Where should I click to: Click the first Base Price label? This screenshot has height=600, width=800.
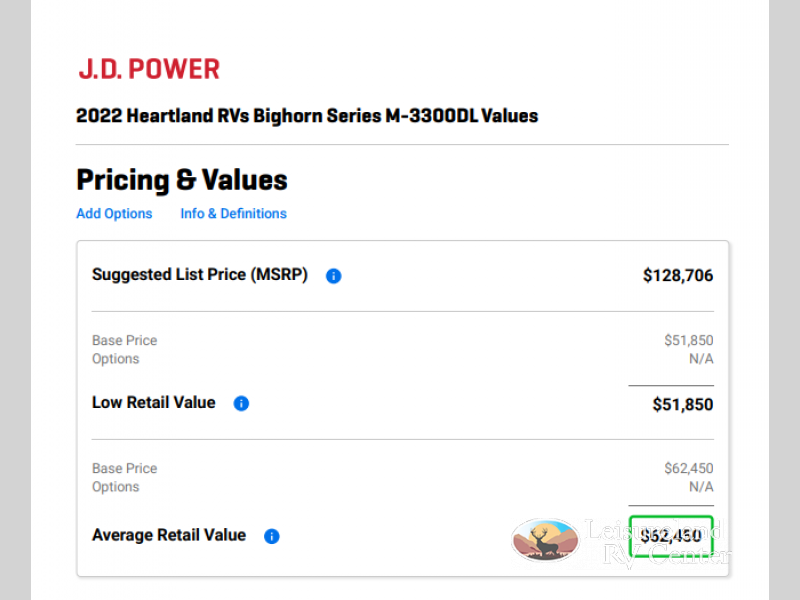(124, 340)
